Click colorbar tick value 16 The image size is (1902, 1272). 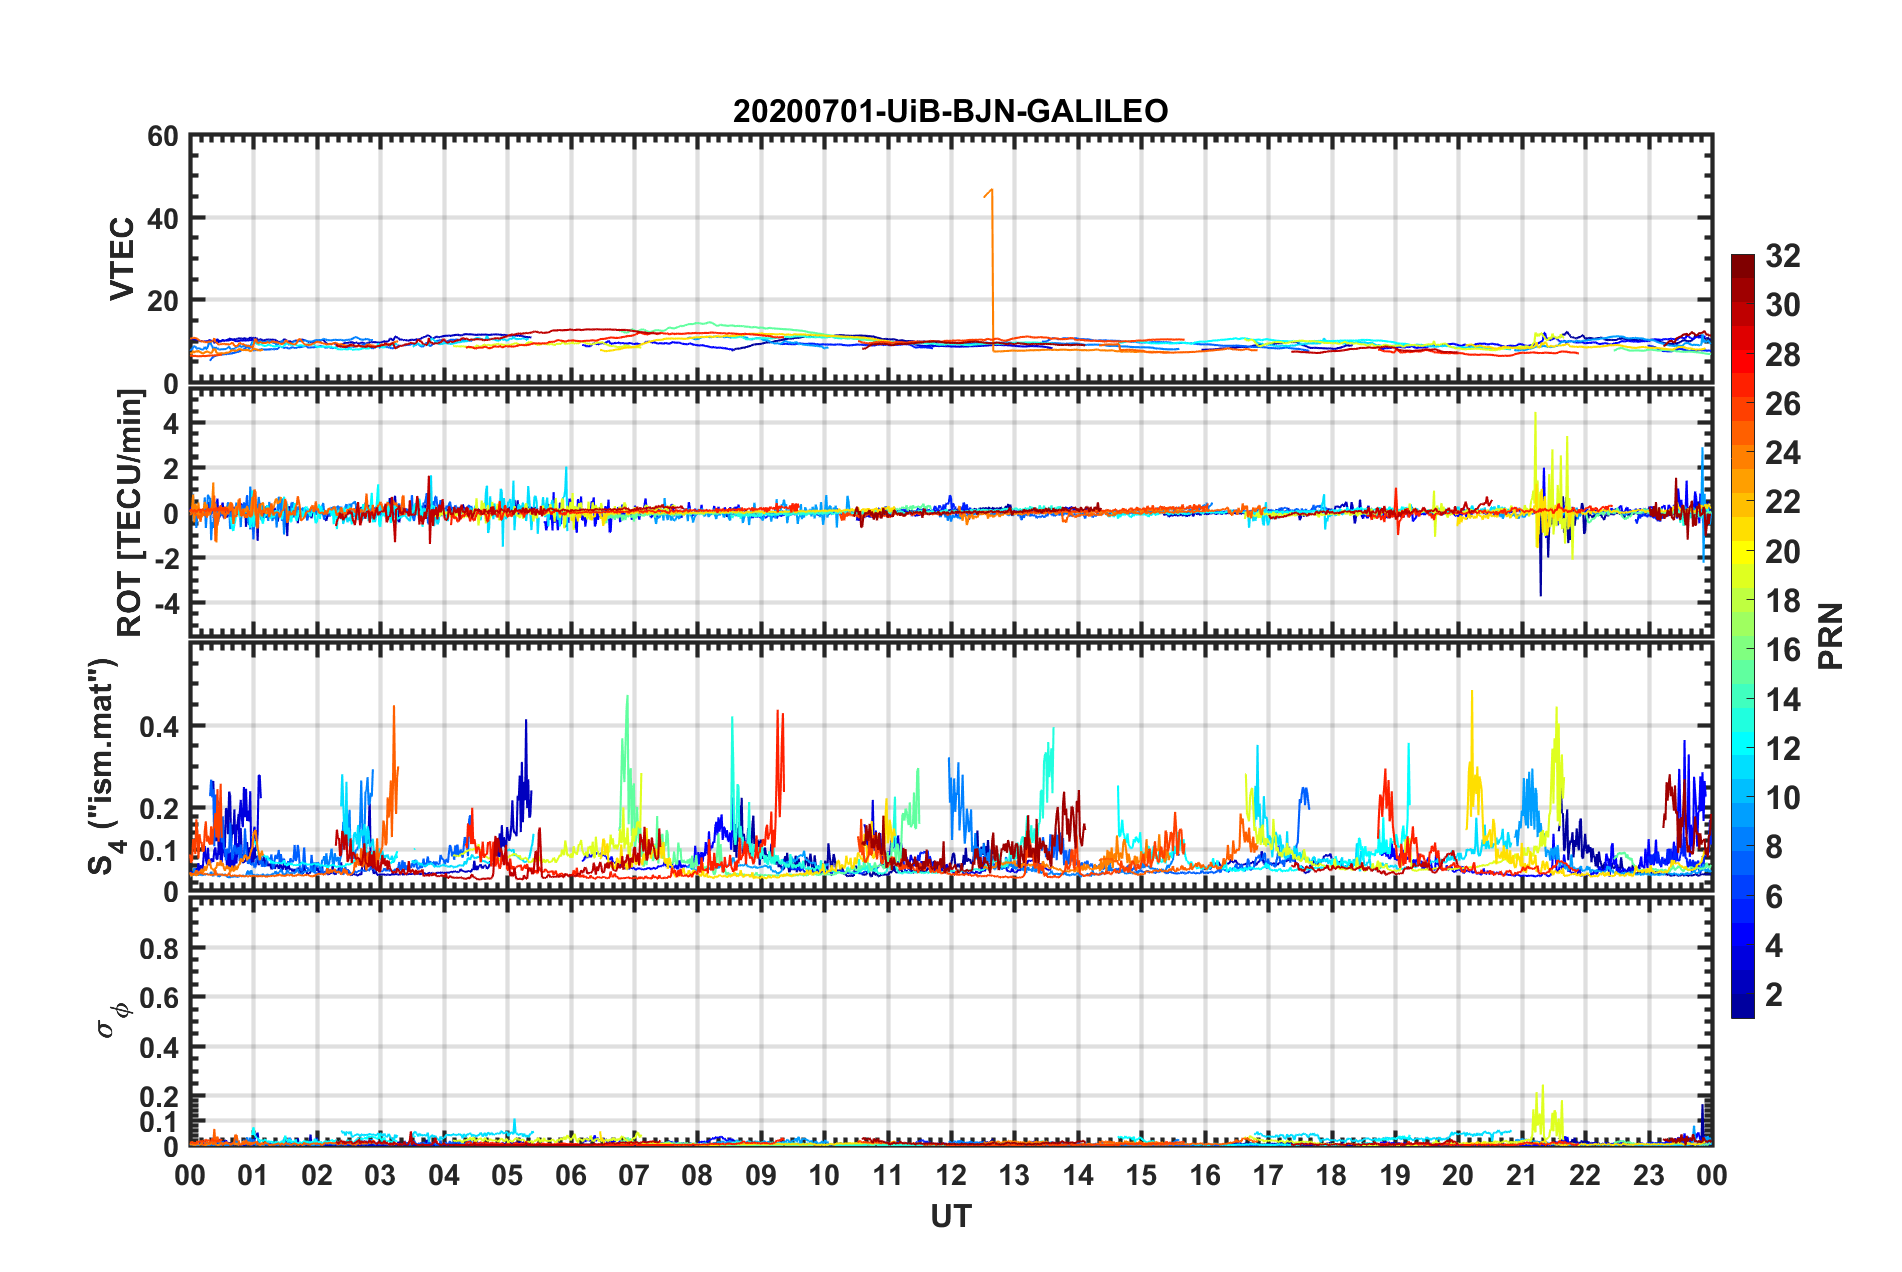click(1783, 650)
